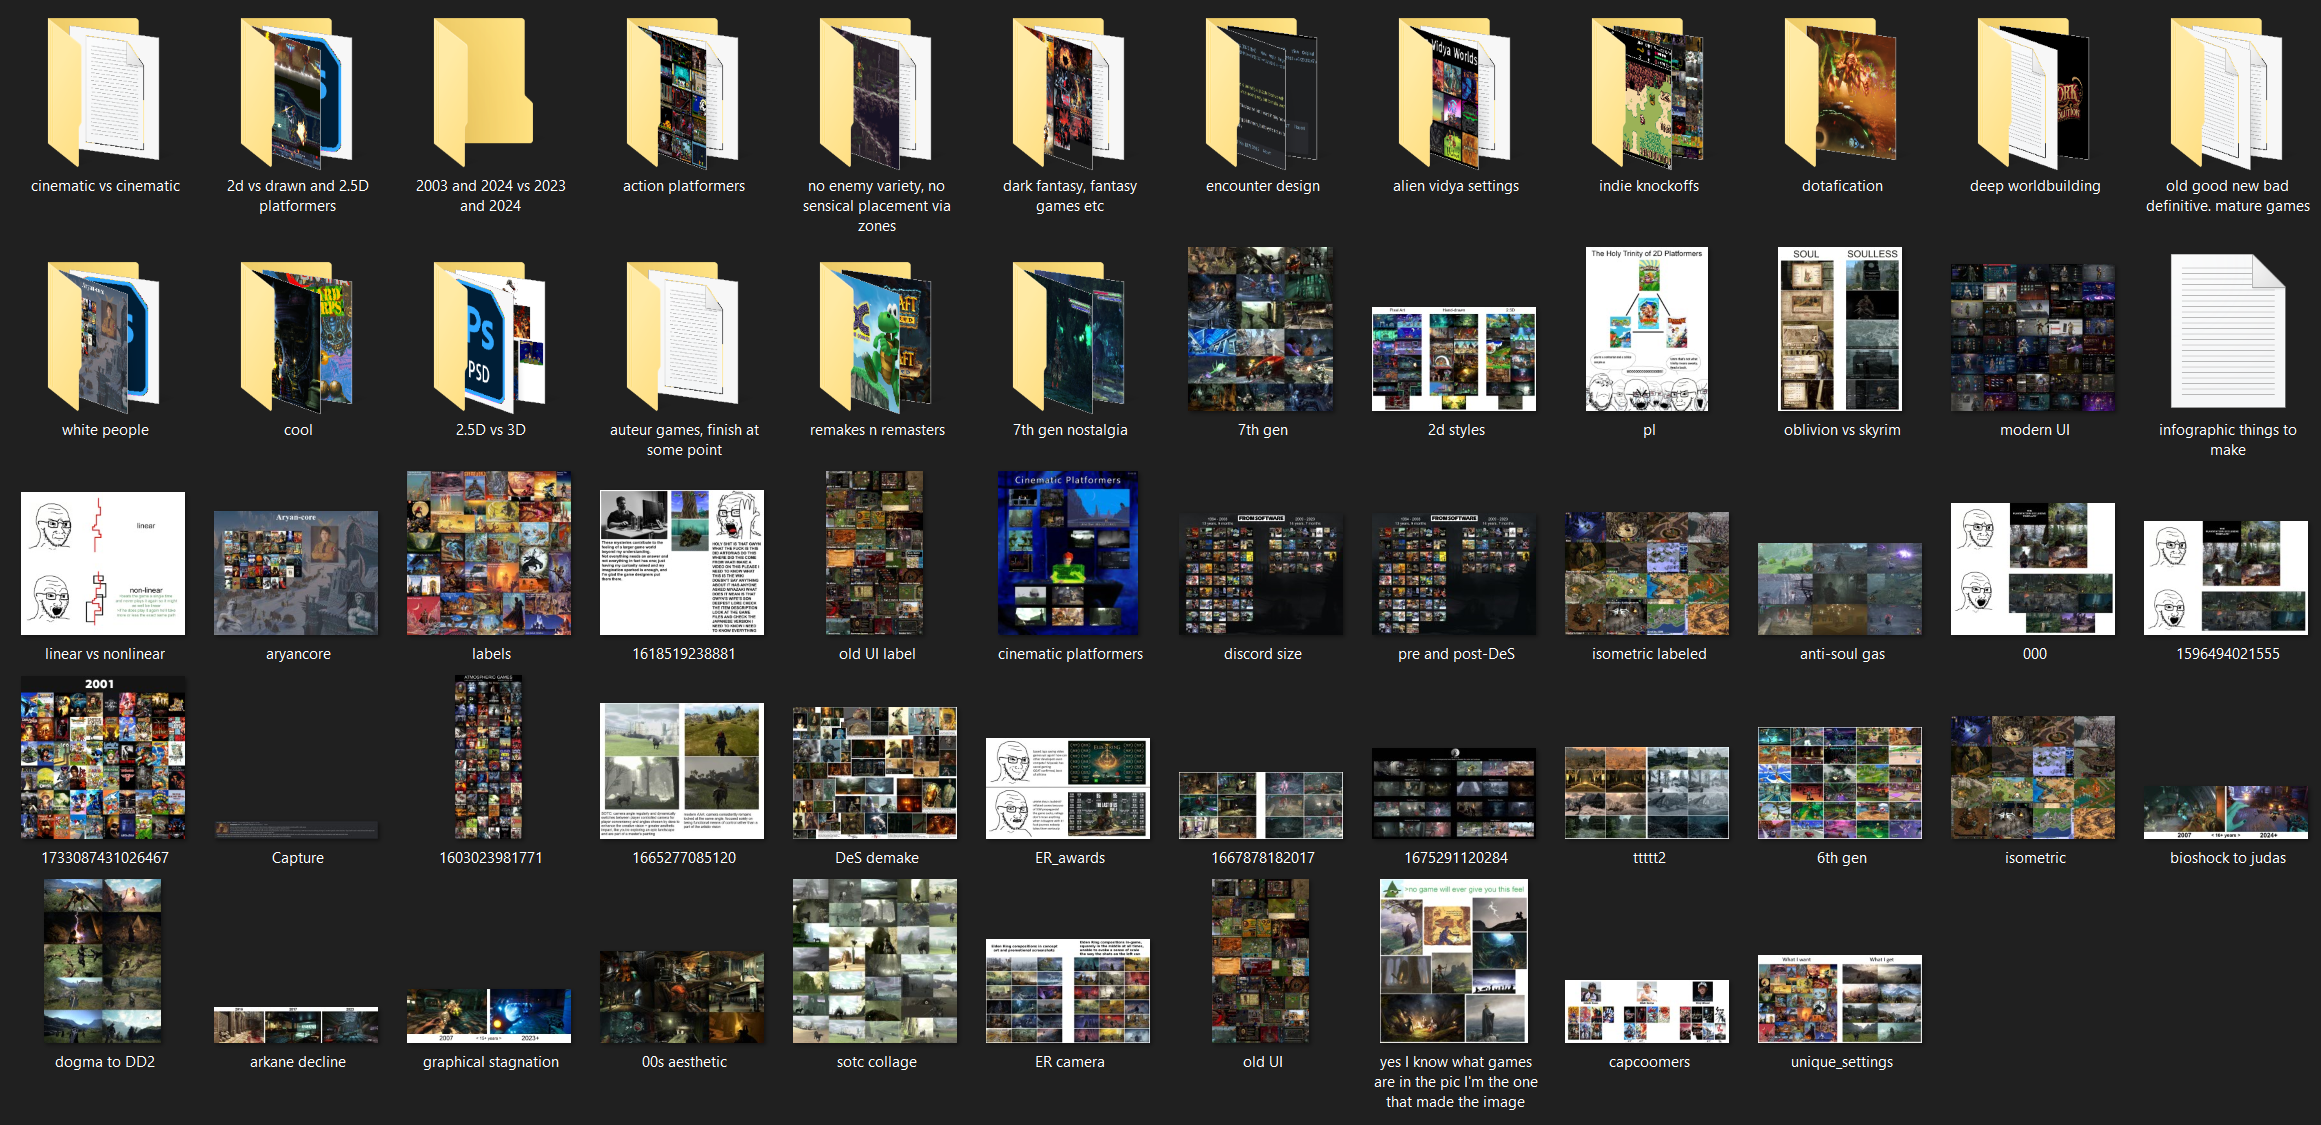Select the '1665277085120' image file
2321x1125 pixels.
[x=682, y=771]
